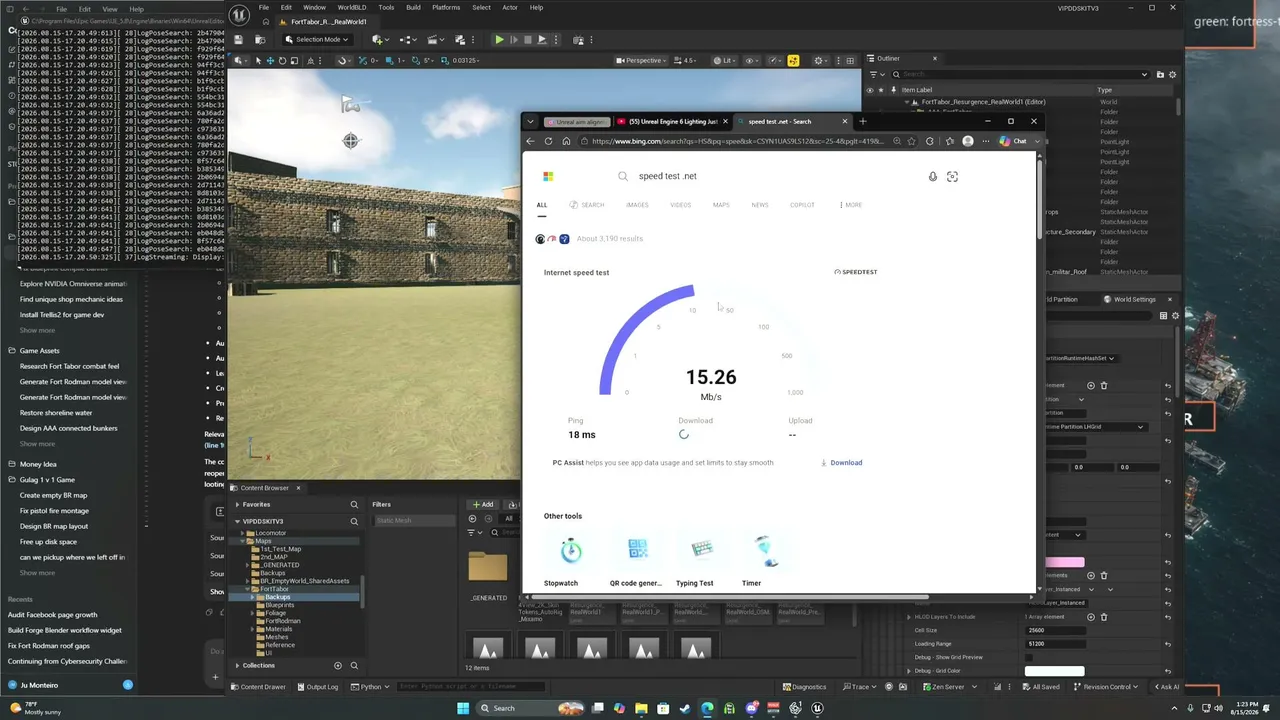This screenshot has width=1280, height=720.
Task: Save the current level in Unreal toolbar
Action: (x=239, y=40)
